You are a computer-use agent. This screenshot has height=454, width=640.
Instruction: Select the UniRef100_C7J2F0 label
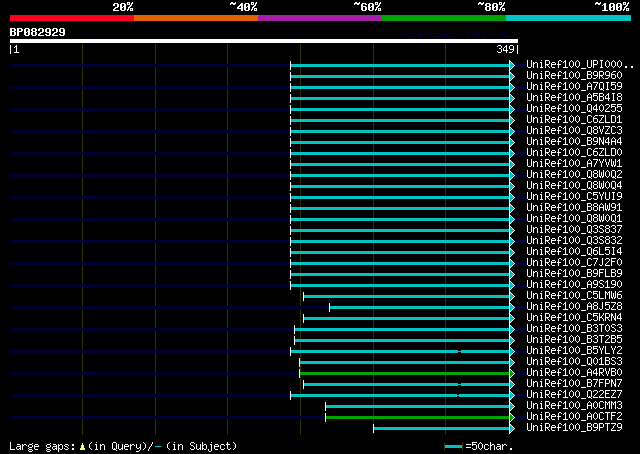[x=574, y=263]
